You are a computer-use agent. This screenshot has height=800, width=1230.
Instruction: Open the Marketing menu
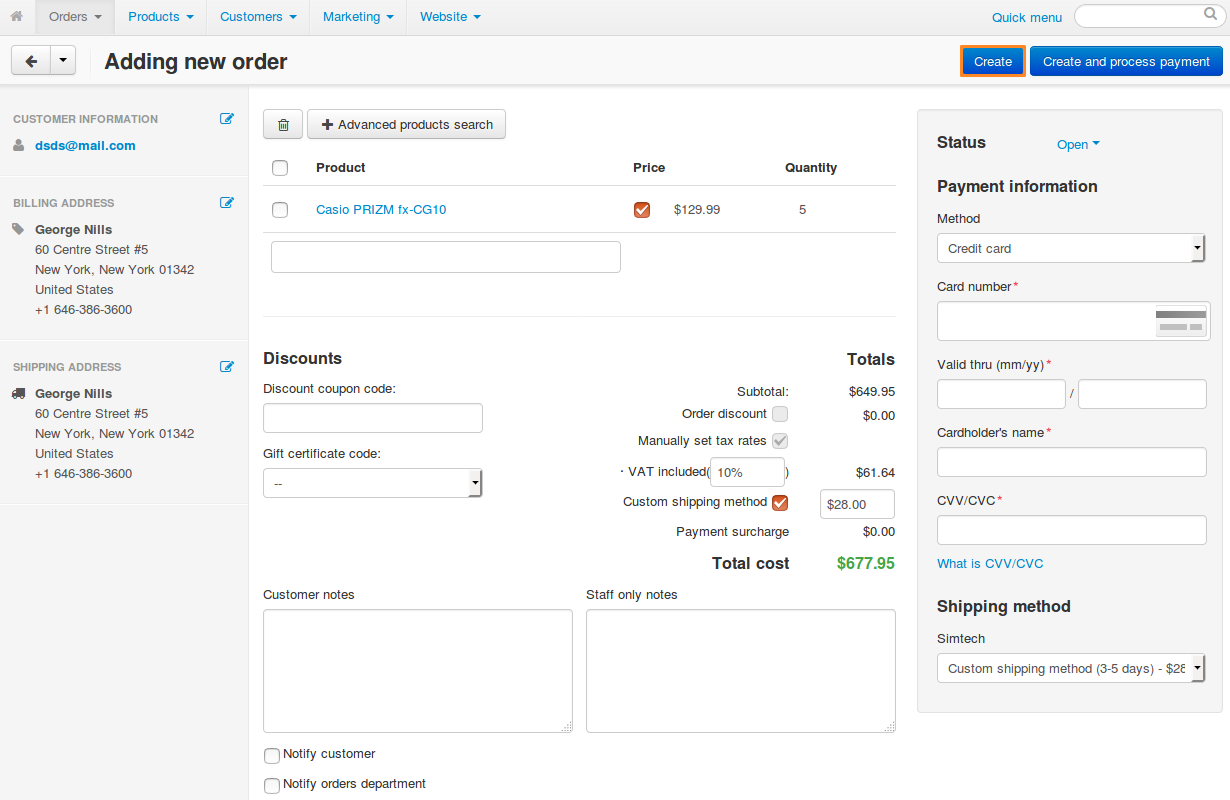tap(358, 17)
